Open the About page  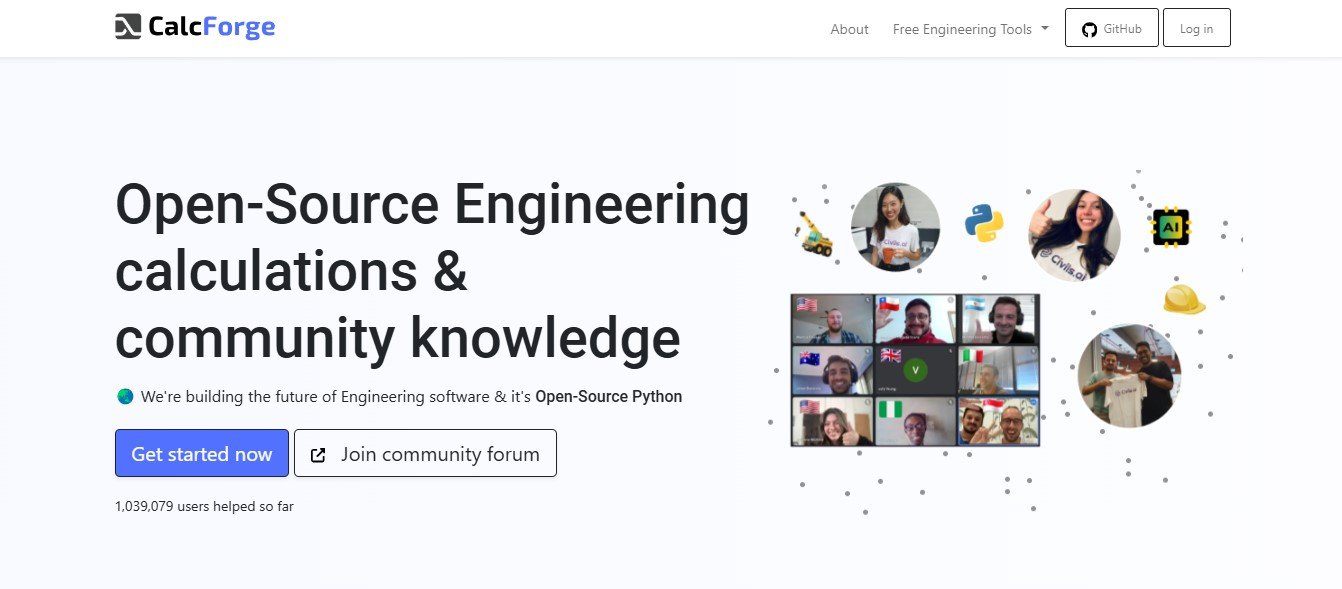tap(849, 29)
